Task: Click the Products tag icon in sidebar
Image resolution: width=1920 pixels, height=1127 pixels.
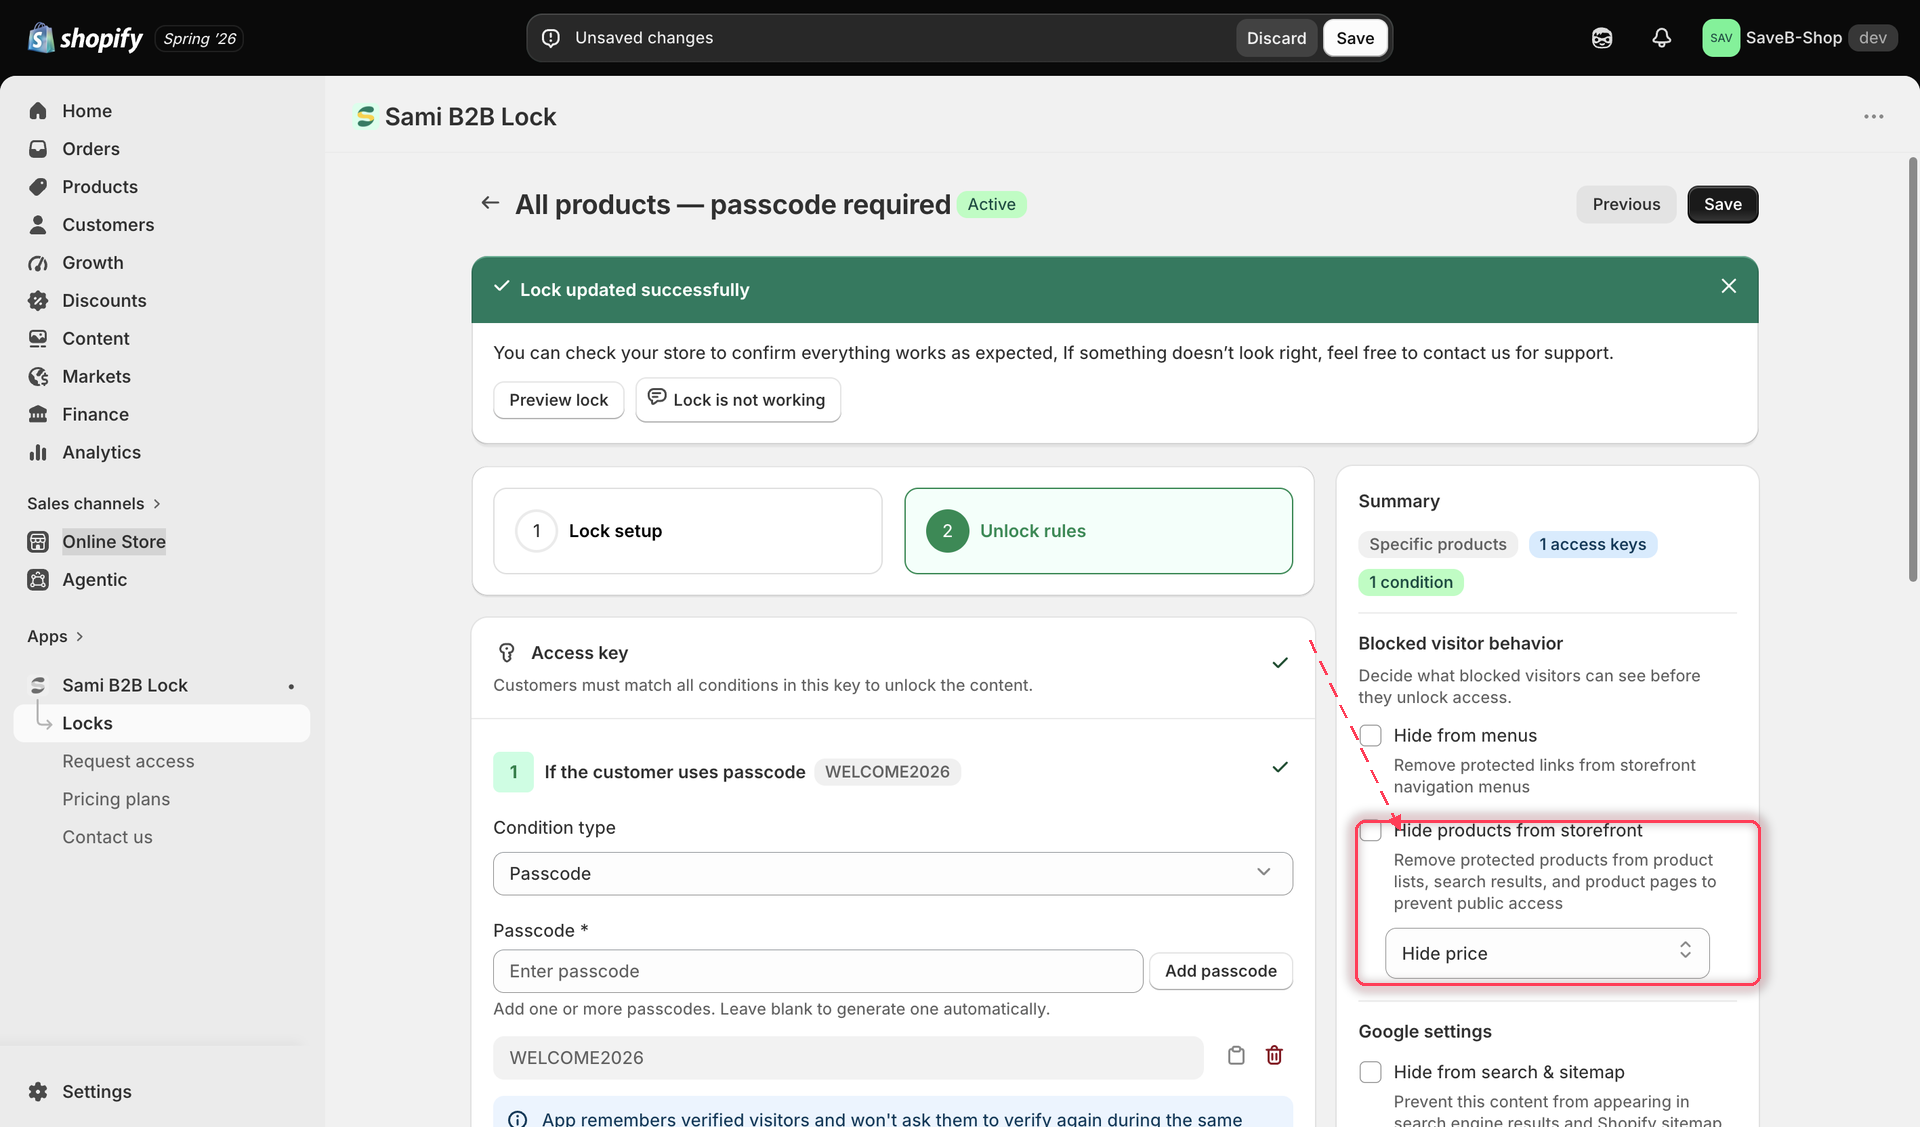Action: click(x=38, y=187)
